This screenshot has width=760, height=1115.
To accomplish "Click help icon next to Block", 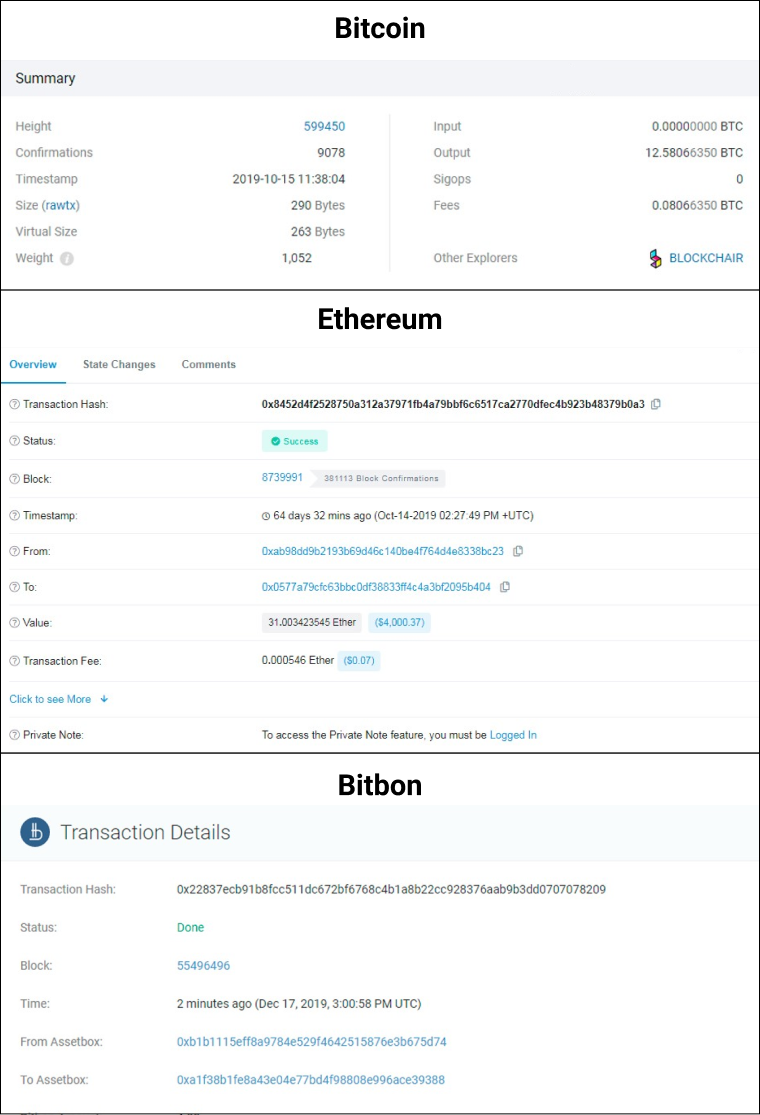I will tap(14, 479).
